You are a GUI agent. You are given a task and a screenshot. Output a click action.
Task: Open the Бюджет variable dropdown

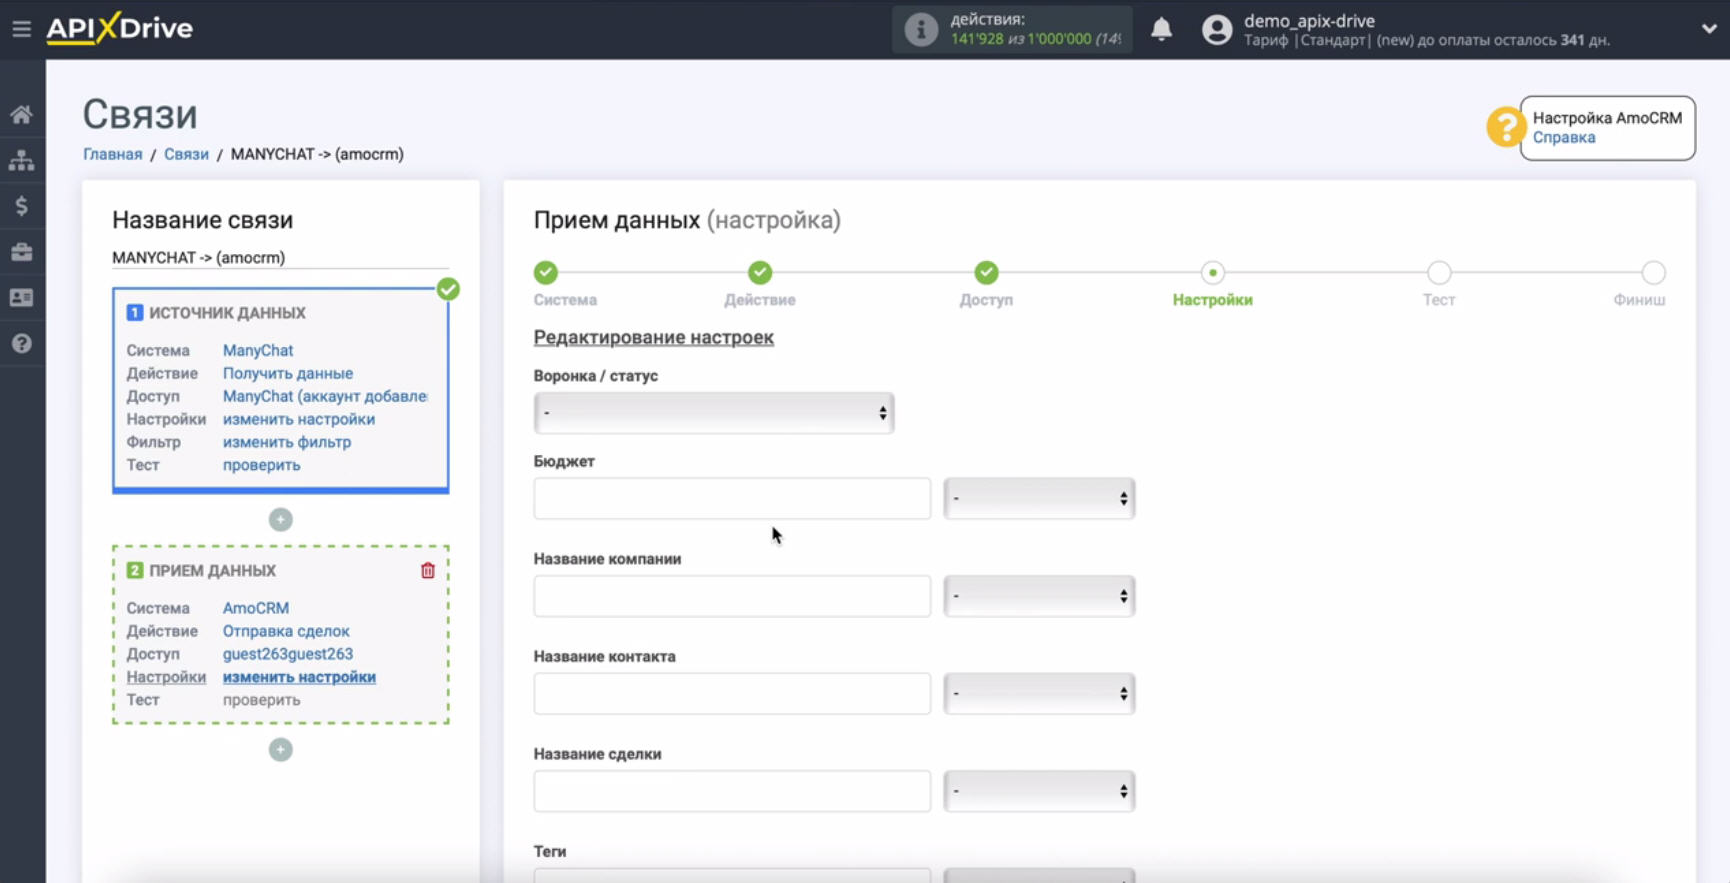click(x=1039, y=499)
